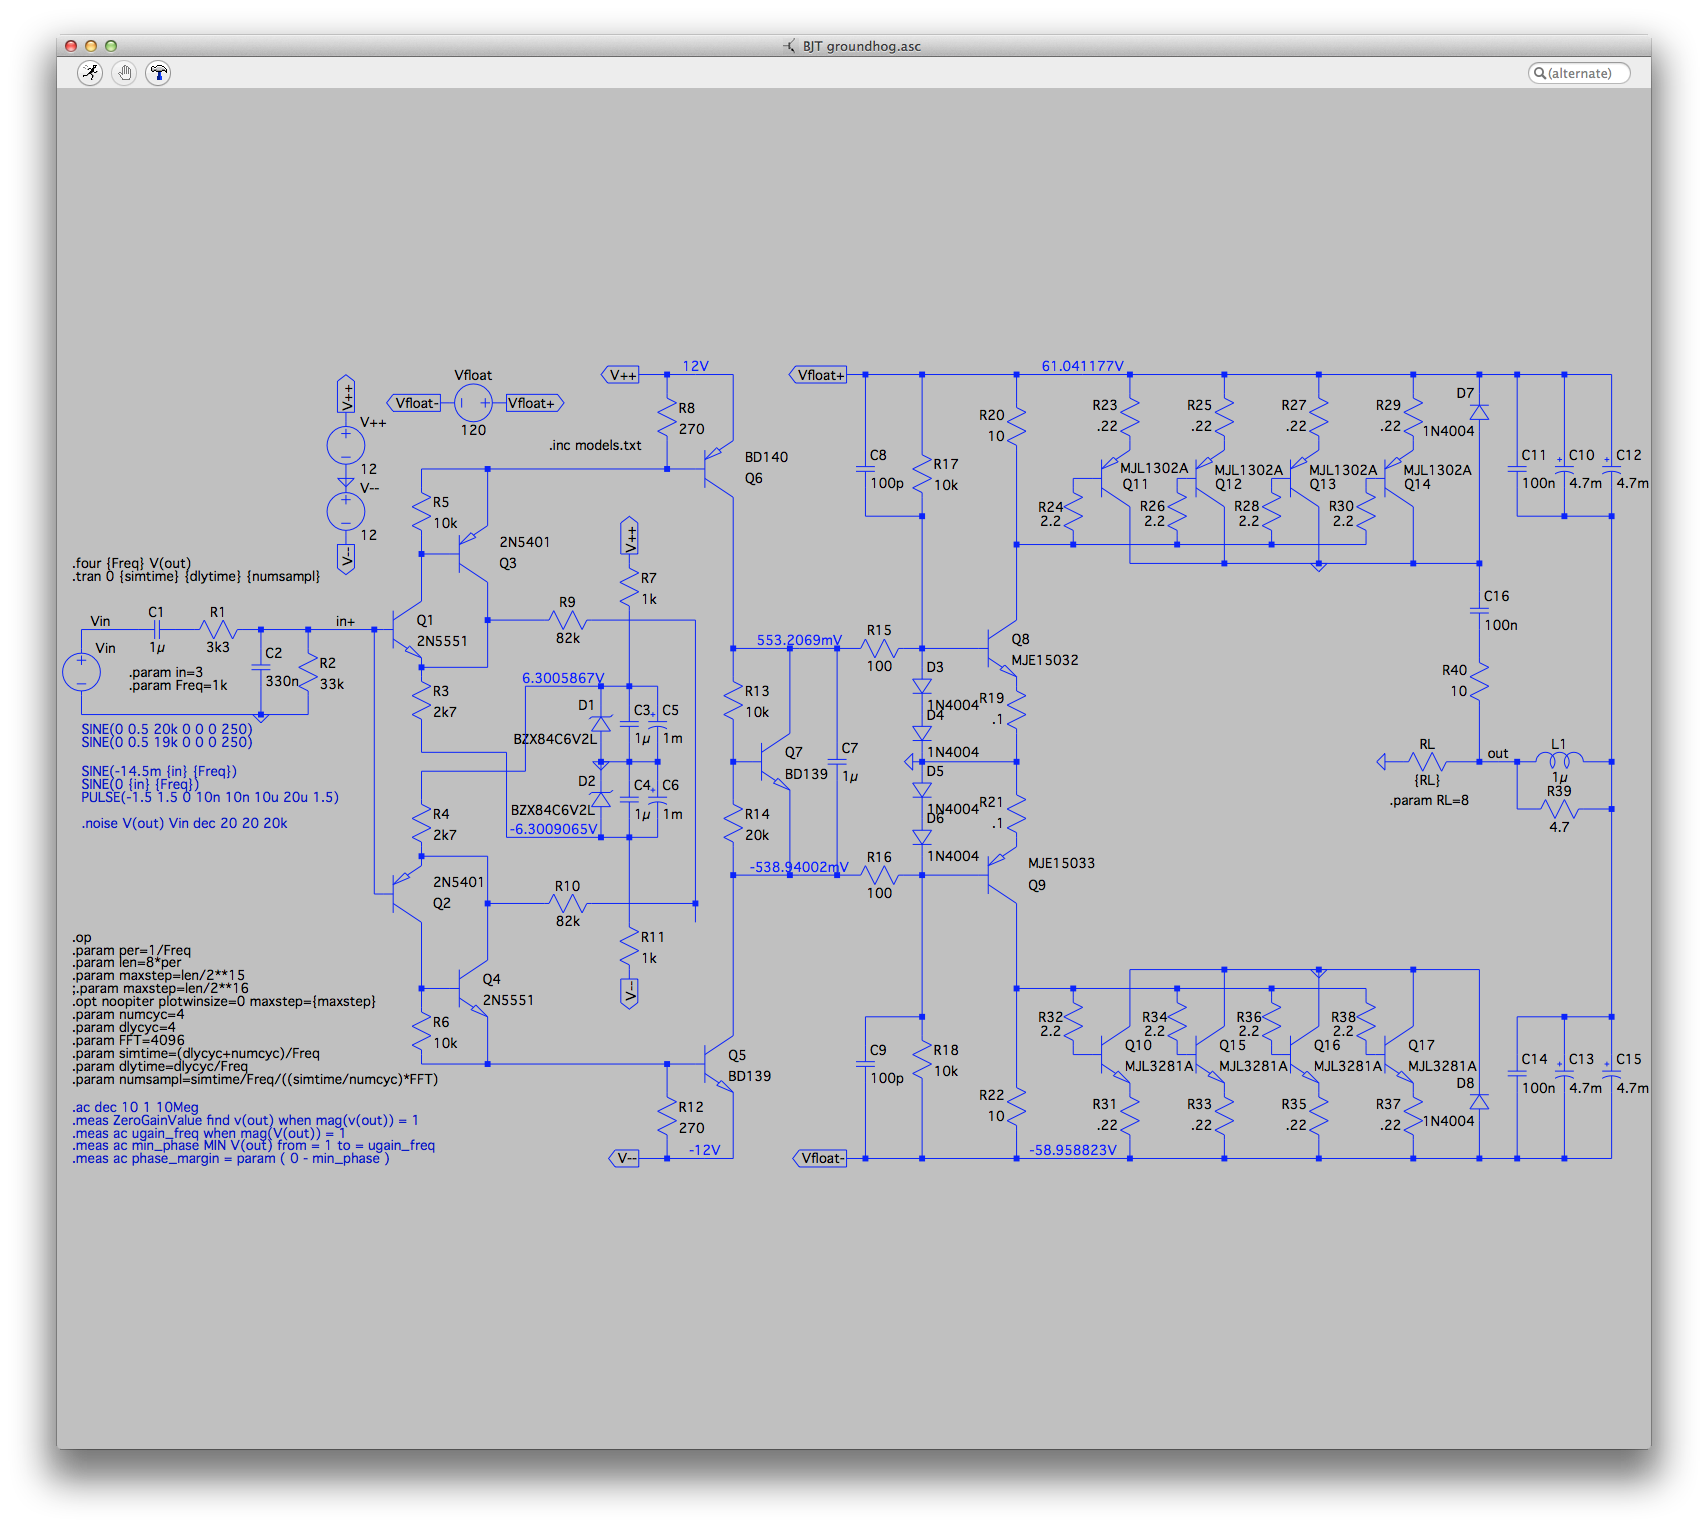Click the '6.3005867V' voltage label
The image size is (1708, 1528).
point(563,678)
